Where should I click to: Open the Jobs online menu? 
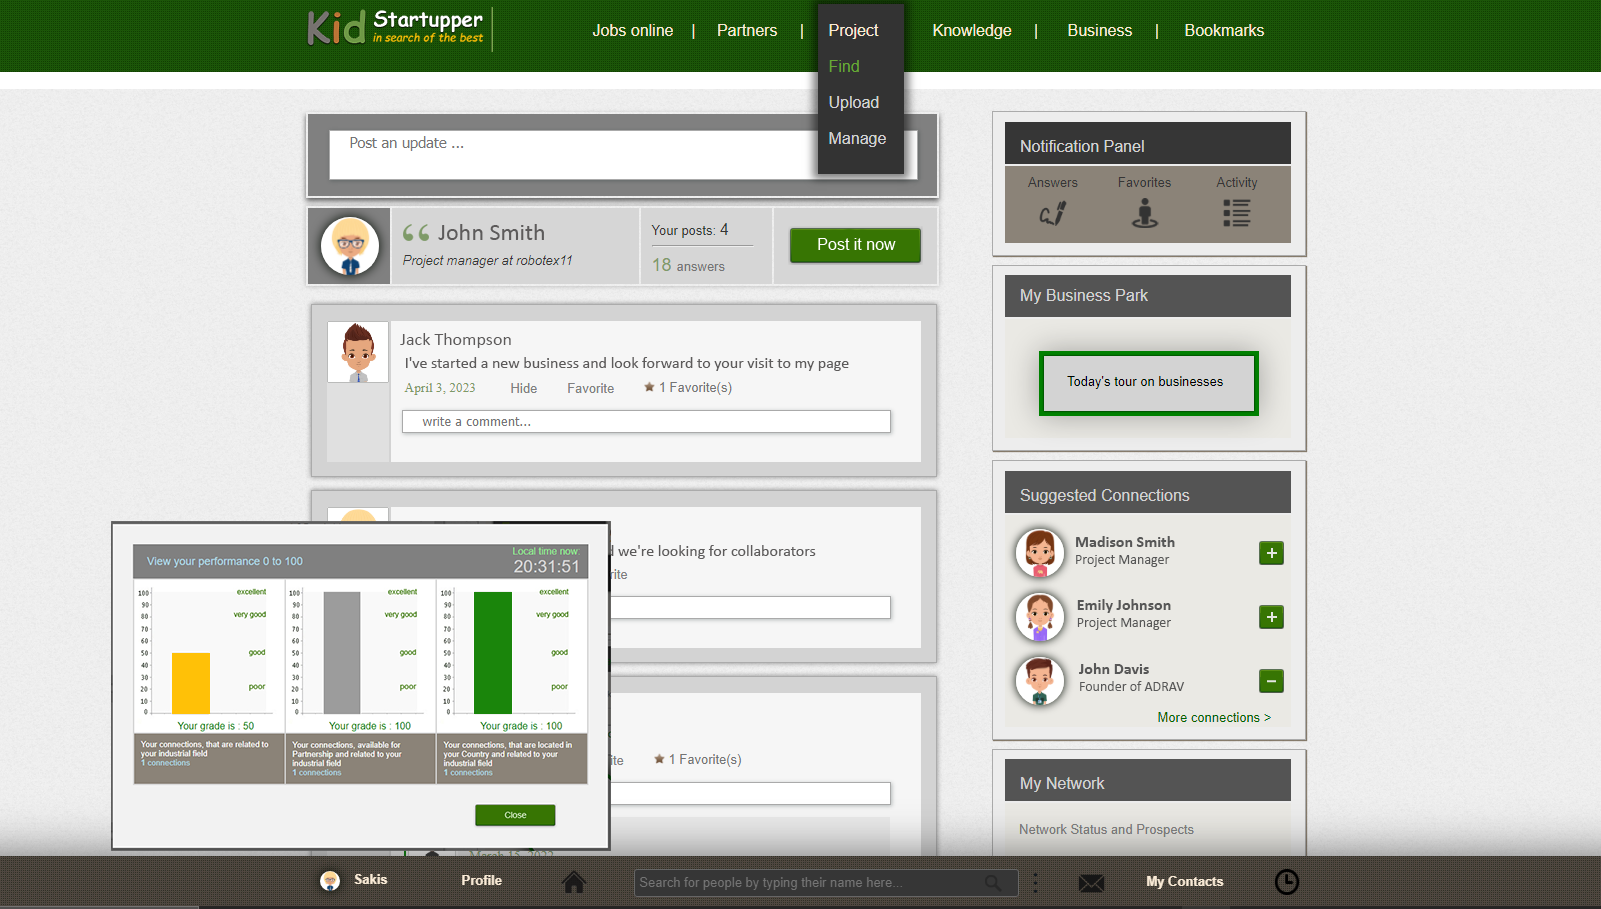click(x=633, y=31)
